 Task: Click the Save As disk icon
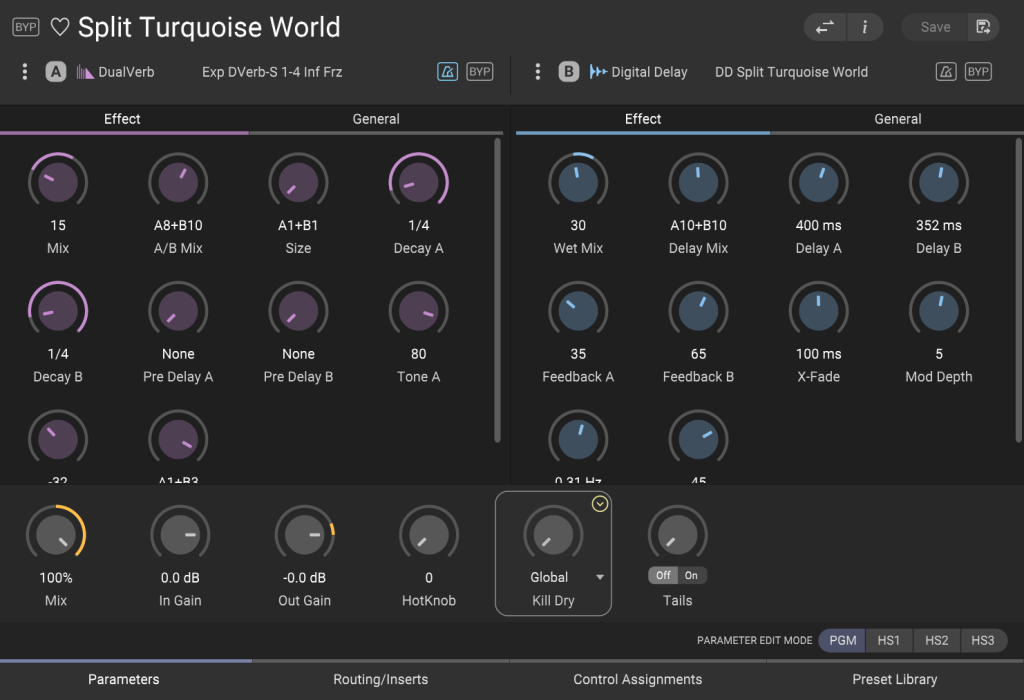tap(983, 27)
